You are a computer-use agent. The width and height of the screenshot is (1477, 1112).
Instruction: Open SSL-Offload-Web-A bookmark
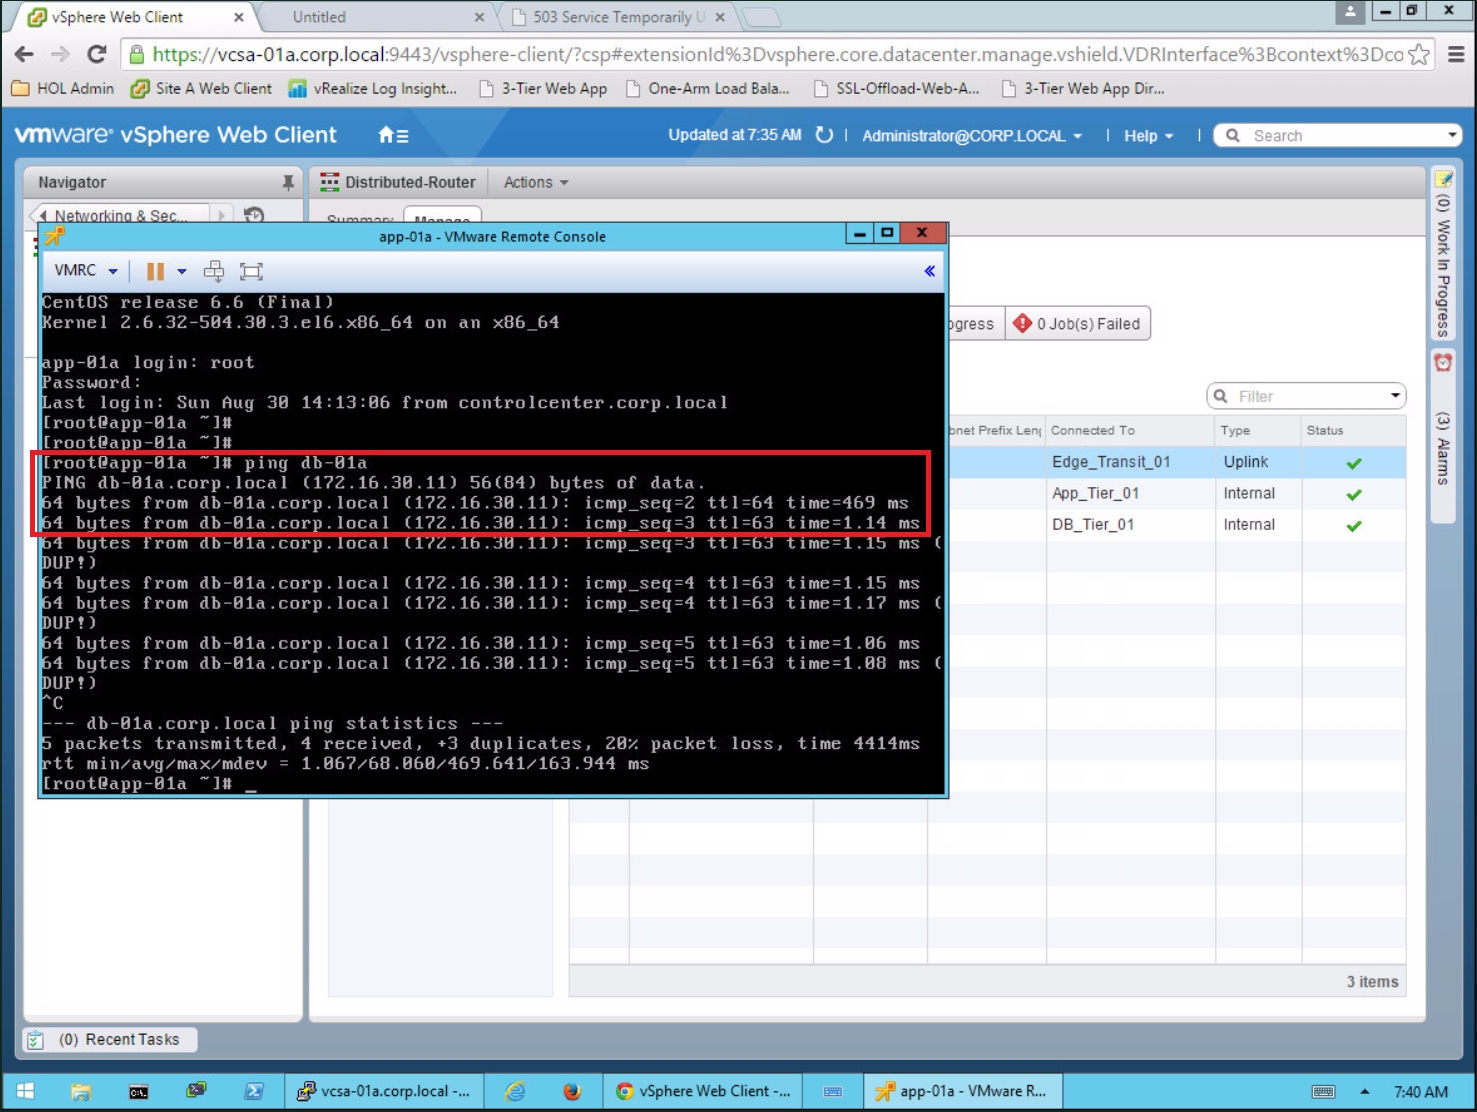(896, 88)
